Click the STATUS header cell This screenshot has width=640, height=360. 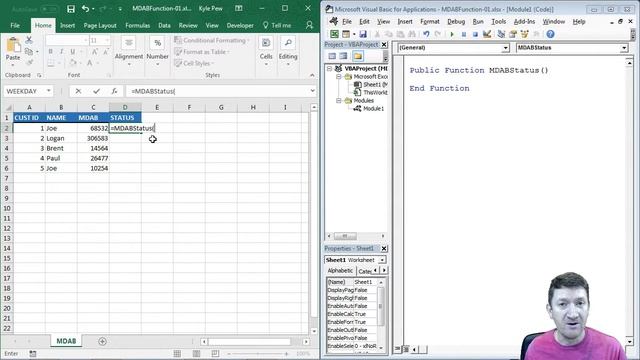tap(125, 118)
